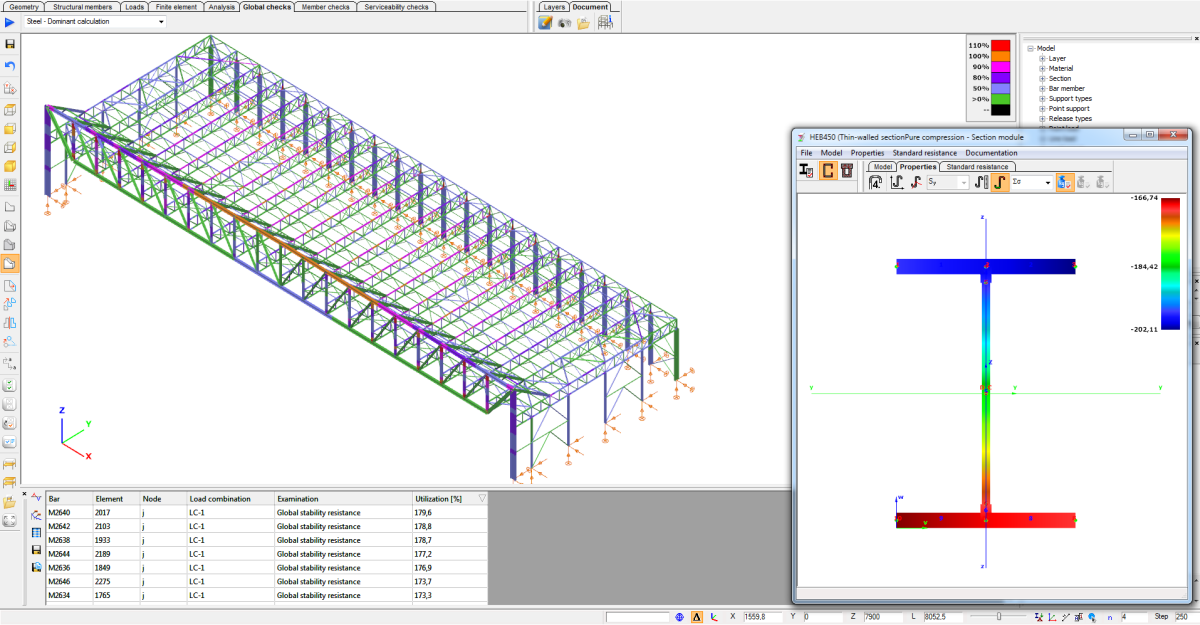Expand the Bar member tree node
Image resolution: width=1200 pixels, height=625 pixels.
click(1042, 88)
